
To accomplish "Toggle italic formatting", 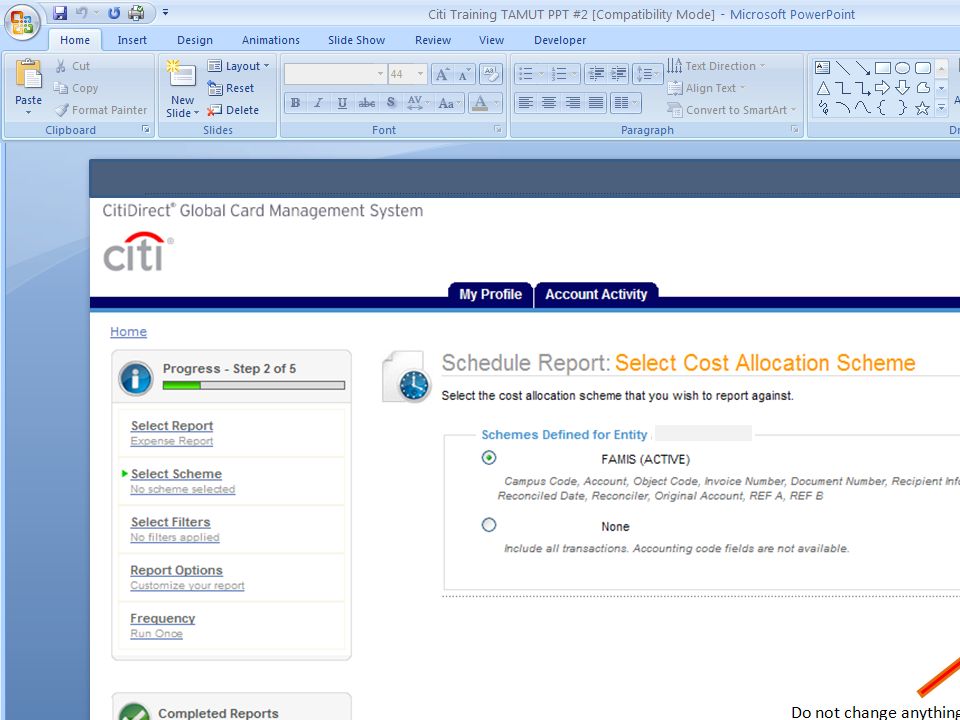I will tap(318, 103).
